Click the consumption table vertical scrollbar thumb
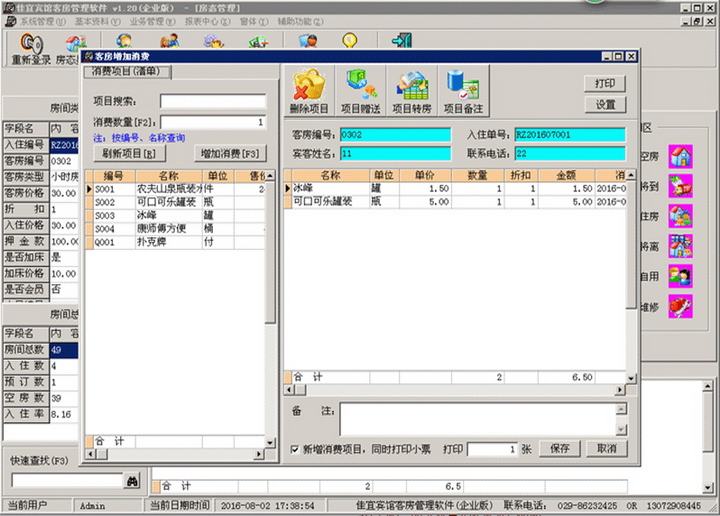 click(630, 243)
